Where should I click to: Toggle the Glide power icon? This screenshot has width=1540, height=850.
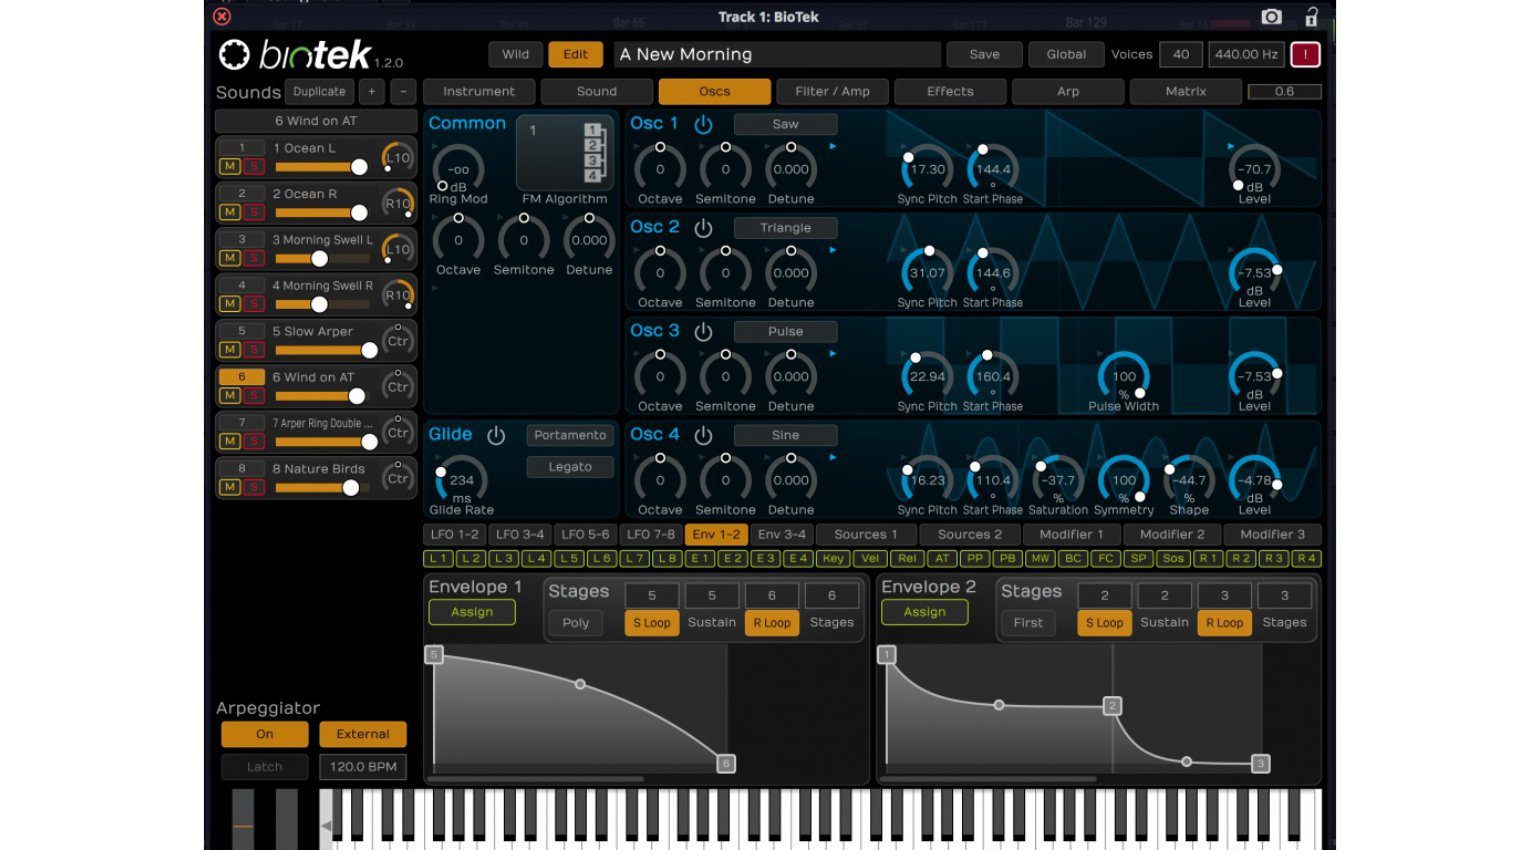496,435
